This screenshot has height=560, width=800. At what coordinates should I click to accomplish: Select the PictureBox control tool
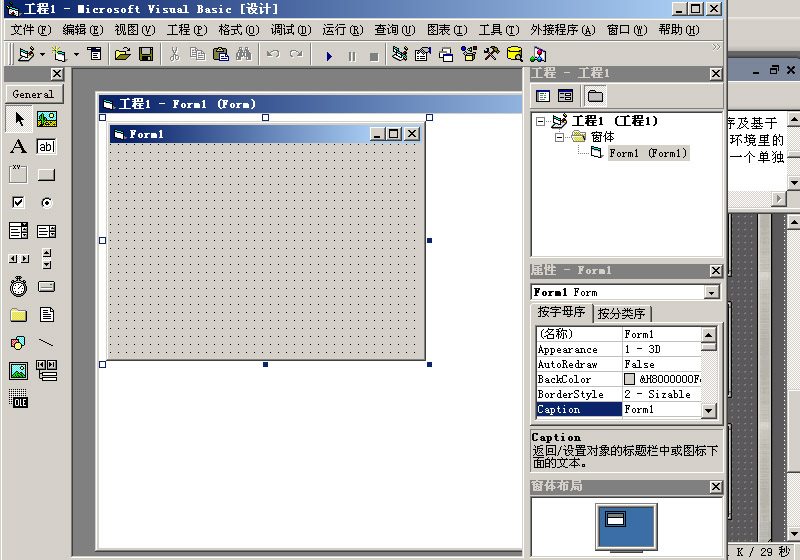[46, 119]
